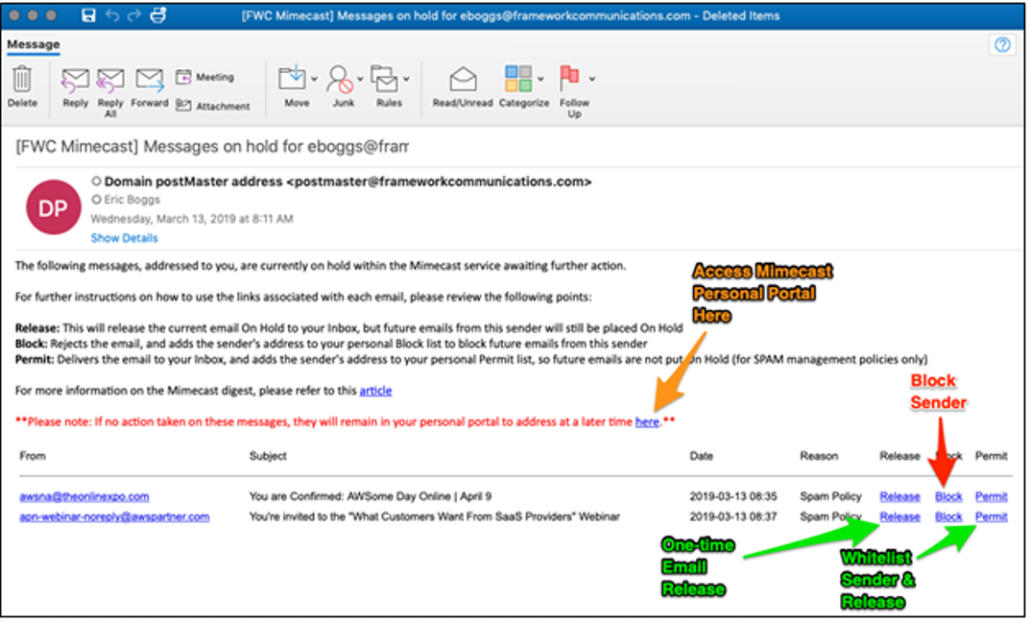The height and width of the screenshot is (622, 1030).
Task: Open the Follow Up dropdown arrow
Action: pos(592,79)
